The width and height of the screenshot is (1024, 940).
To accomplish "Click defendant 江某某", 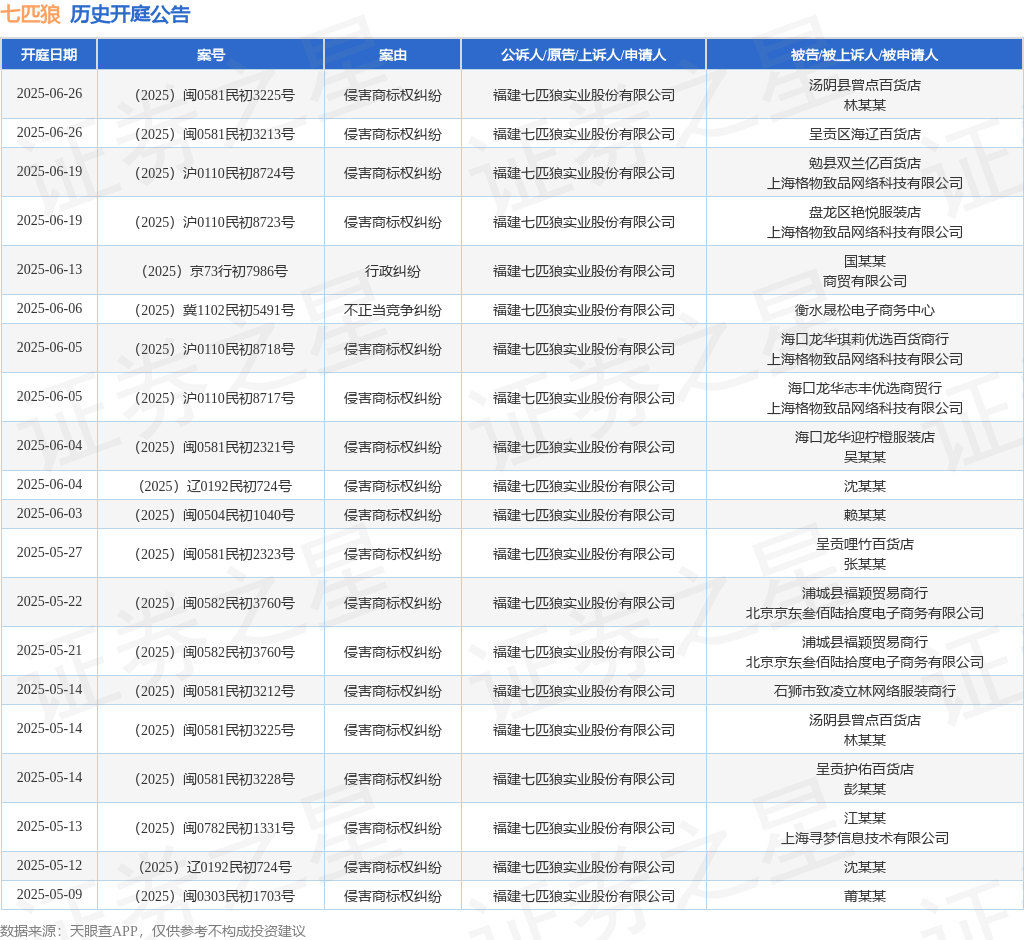I will (865, 818).
